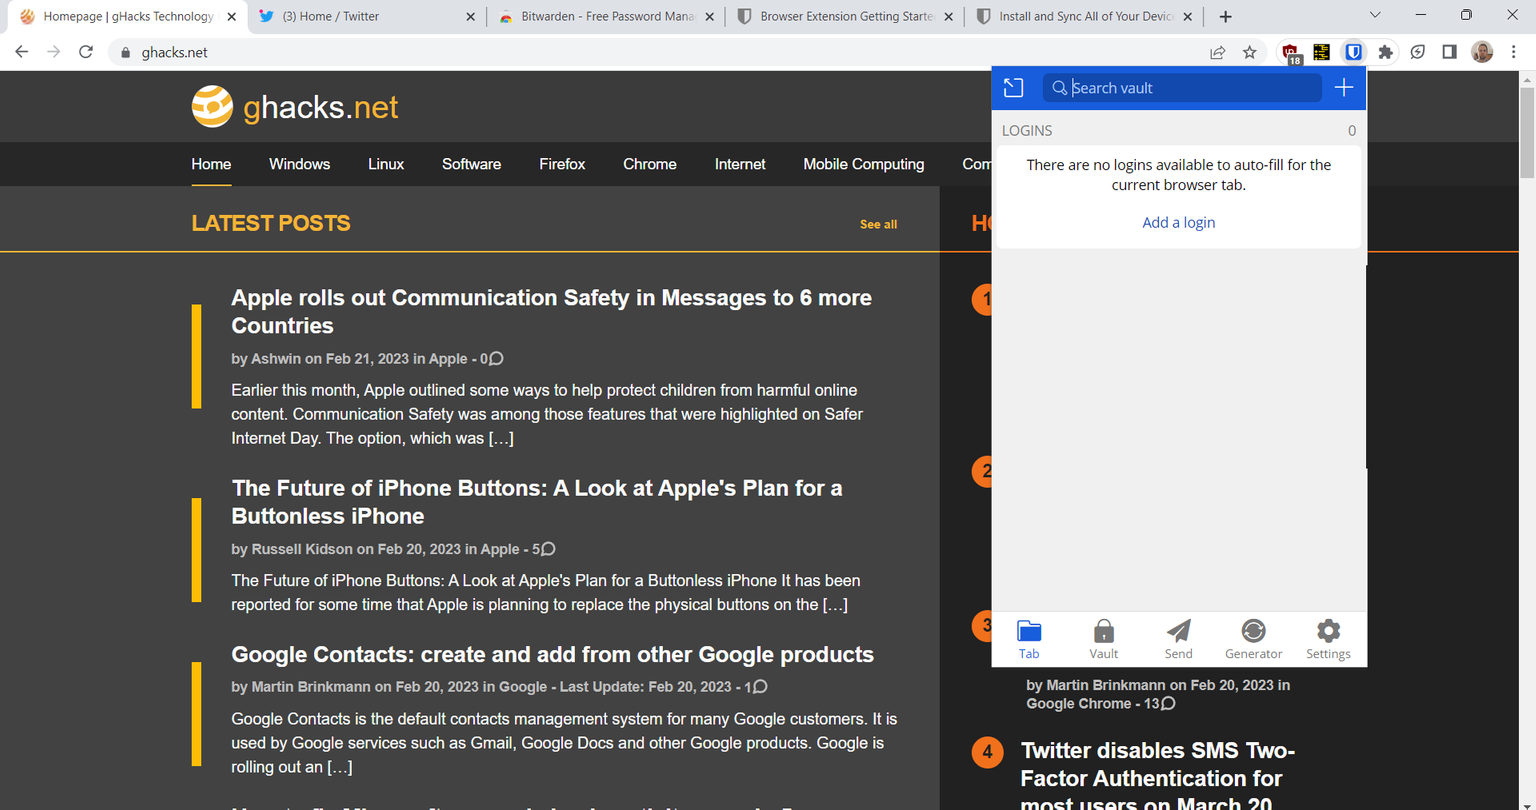Click the See all latest posts link
1536x810 pixels.
click(x=878, y=224)
